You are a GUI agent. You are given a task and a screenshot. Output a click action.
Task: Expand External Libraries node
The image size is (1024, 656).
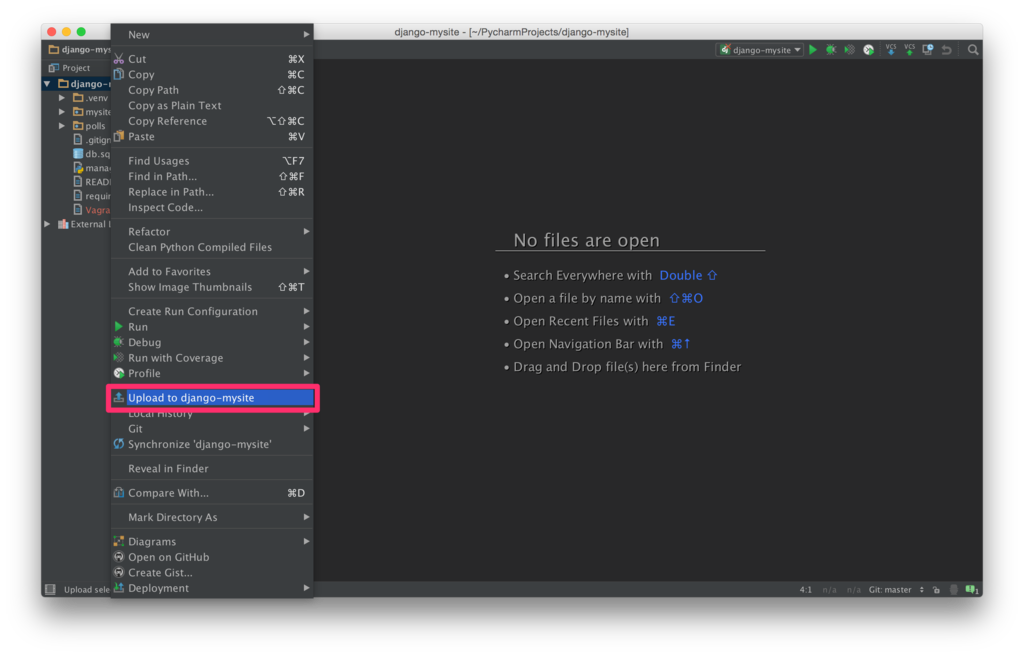point(47,224)
